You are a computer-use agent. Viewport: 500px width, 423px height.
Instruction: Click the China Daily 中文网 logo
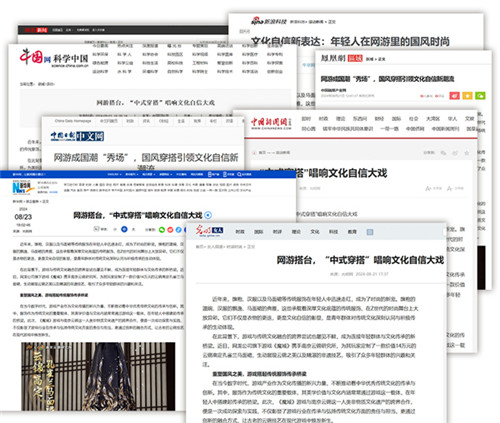point(77,136)
